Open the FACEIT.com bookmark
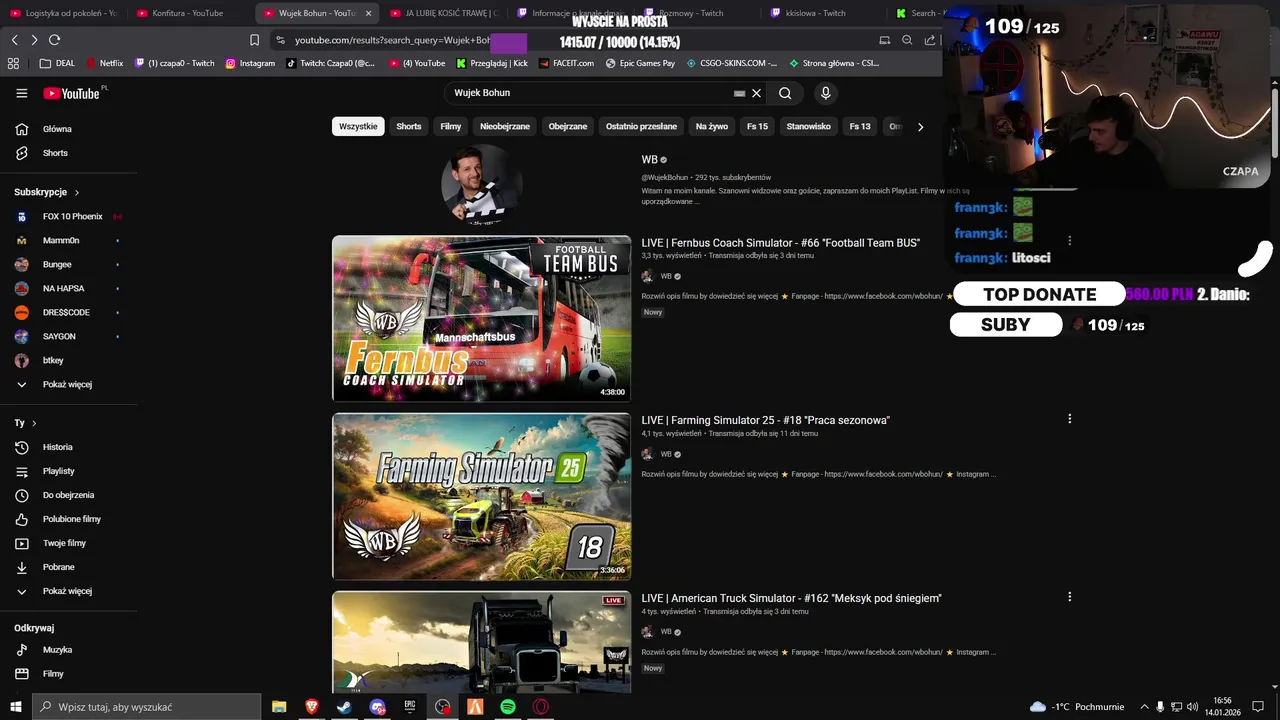Screen dimensions: 1280x720 (x=566, y=63)
